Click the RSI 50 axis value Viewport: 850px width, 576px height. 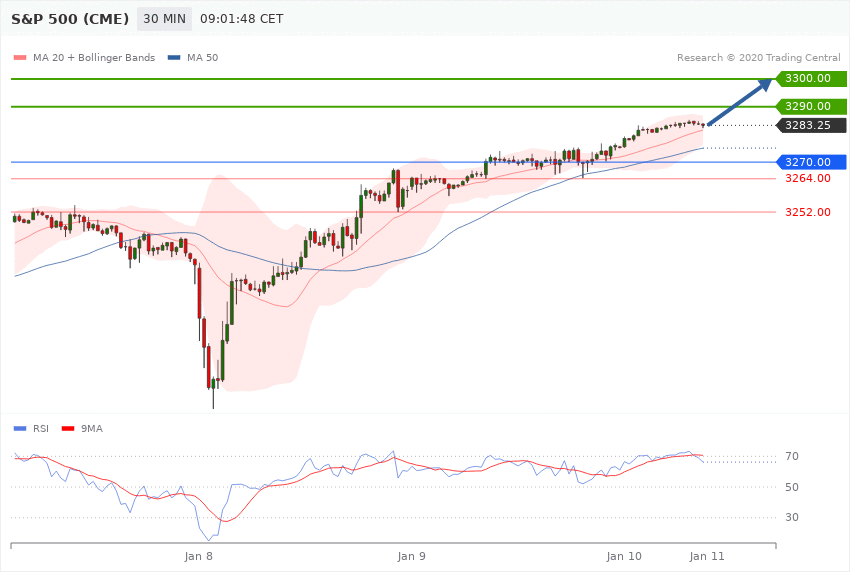coord(792,487)
